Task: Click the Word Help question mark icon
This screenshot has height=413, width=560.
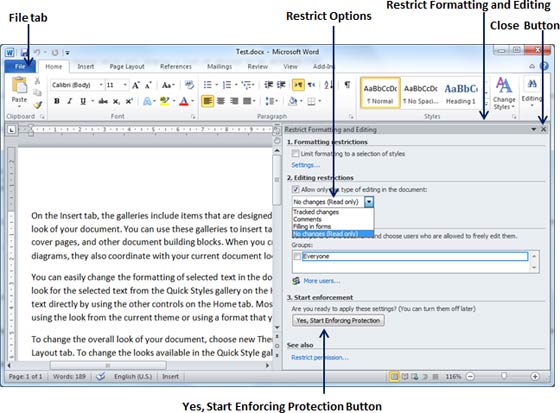Action: [x=544, y=66]
